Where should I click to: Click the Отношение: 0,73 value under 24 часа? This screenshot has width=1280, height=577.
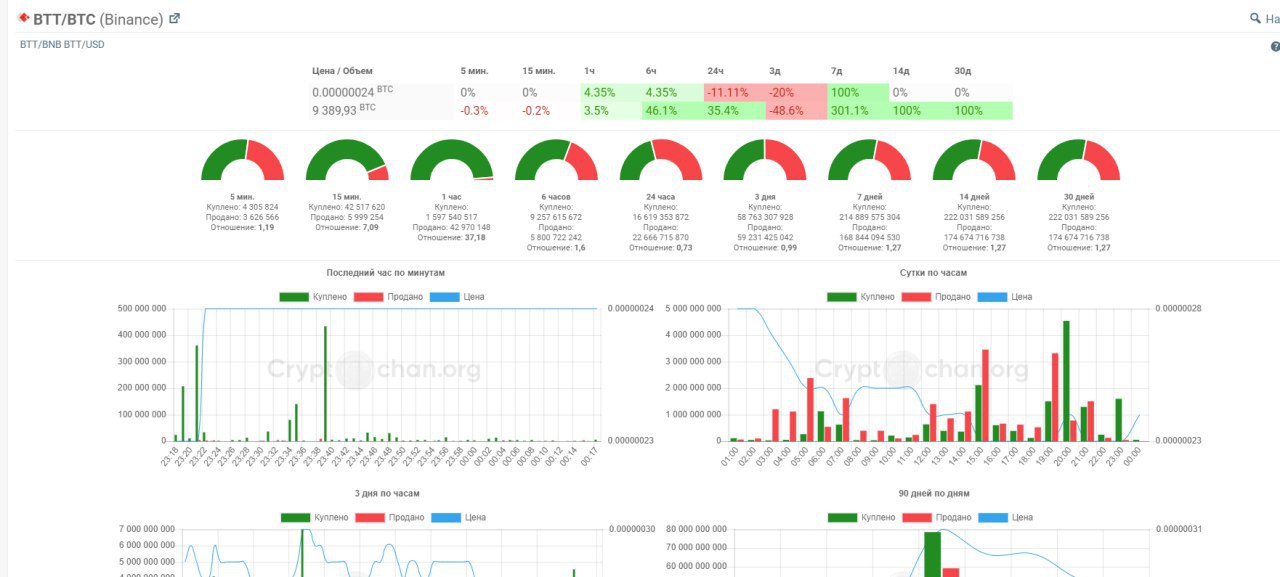point(660,247)
